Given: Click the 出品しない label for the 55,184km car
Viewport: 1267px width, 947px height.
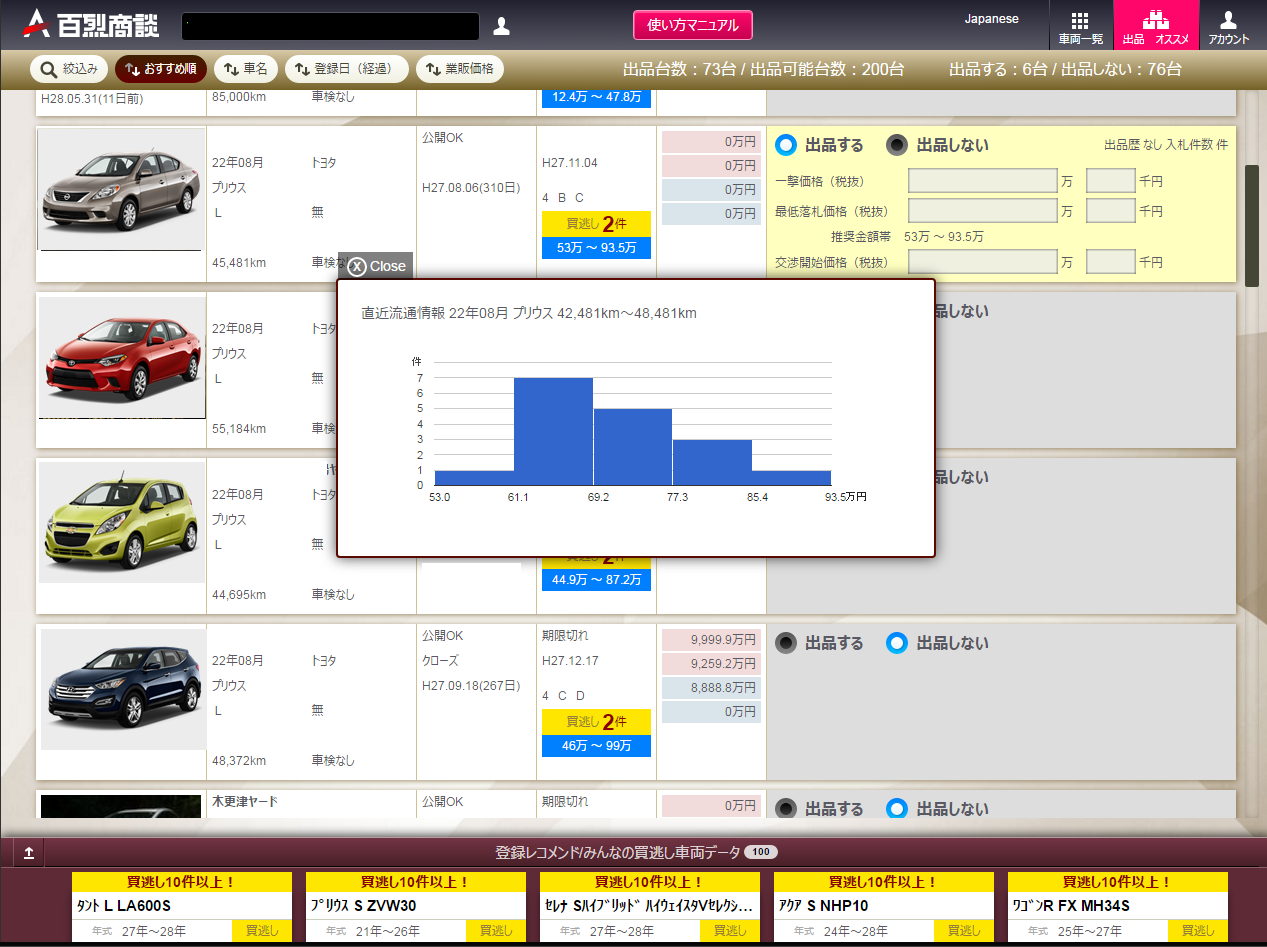Looking at the screenshot, I should [x=962, y=311].
